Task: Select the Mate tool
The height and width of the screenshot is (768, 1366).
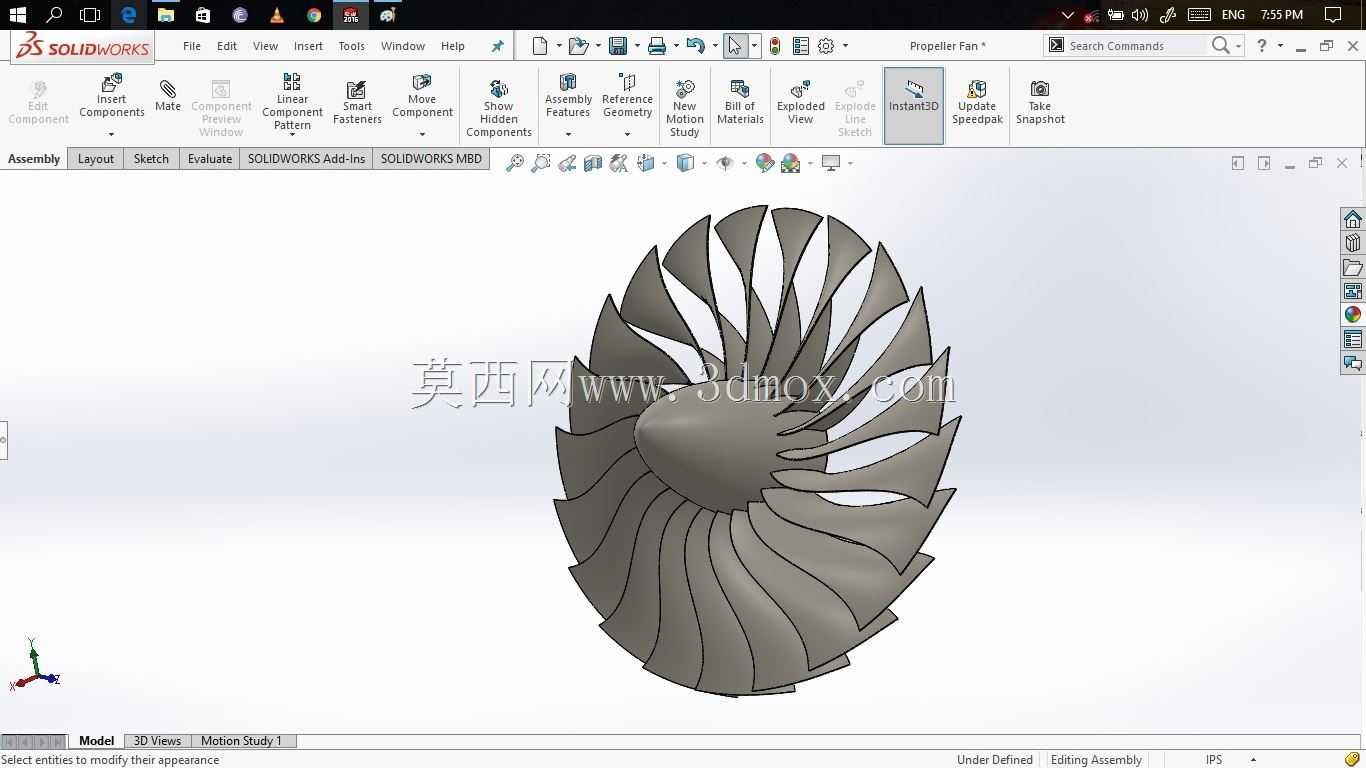Action: [168, 97]
